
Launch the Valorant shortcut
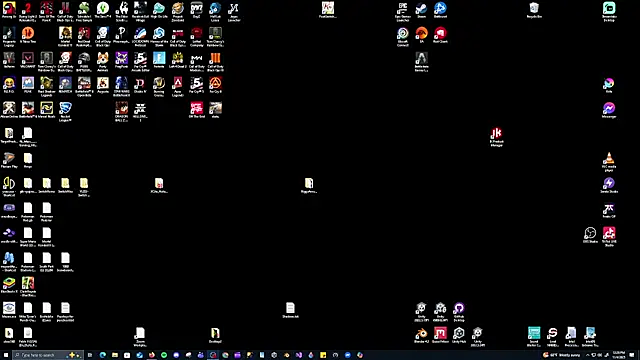(28, 60)
